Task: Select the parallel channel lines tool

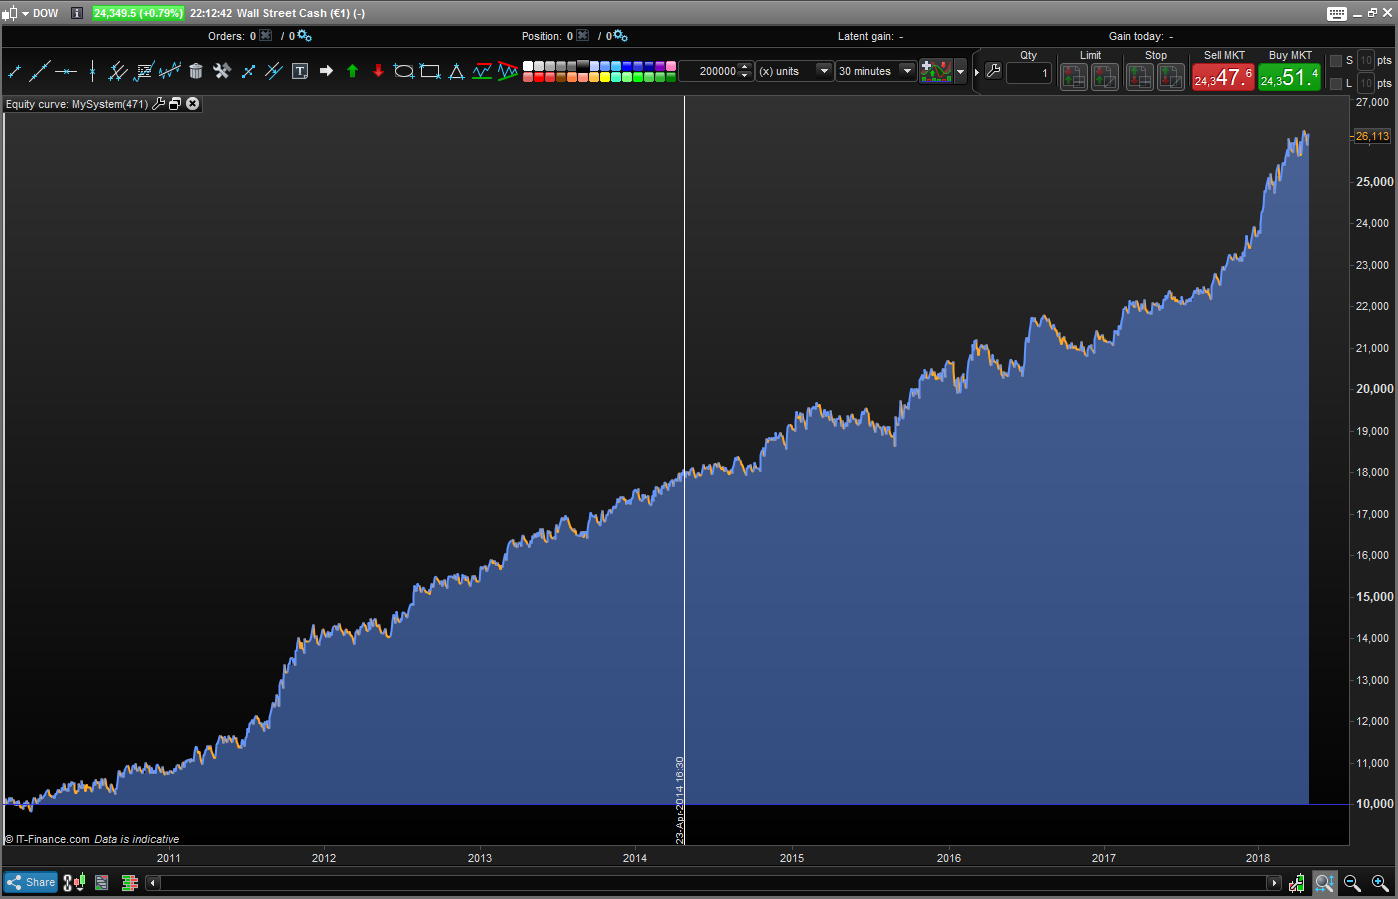Action: (118, 71)
